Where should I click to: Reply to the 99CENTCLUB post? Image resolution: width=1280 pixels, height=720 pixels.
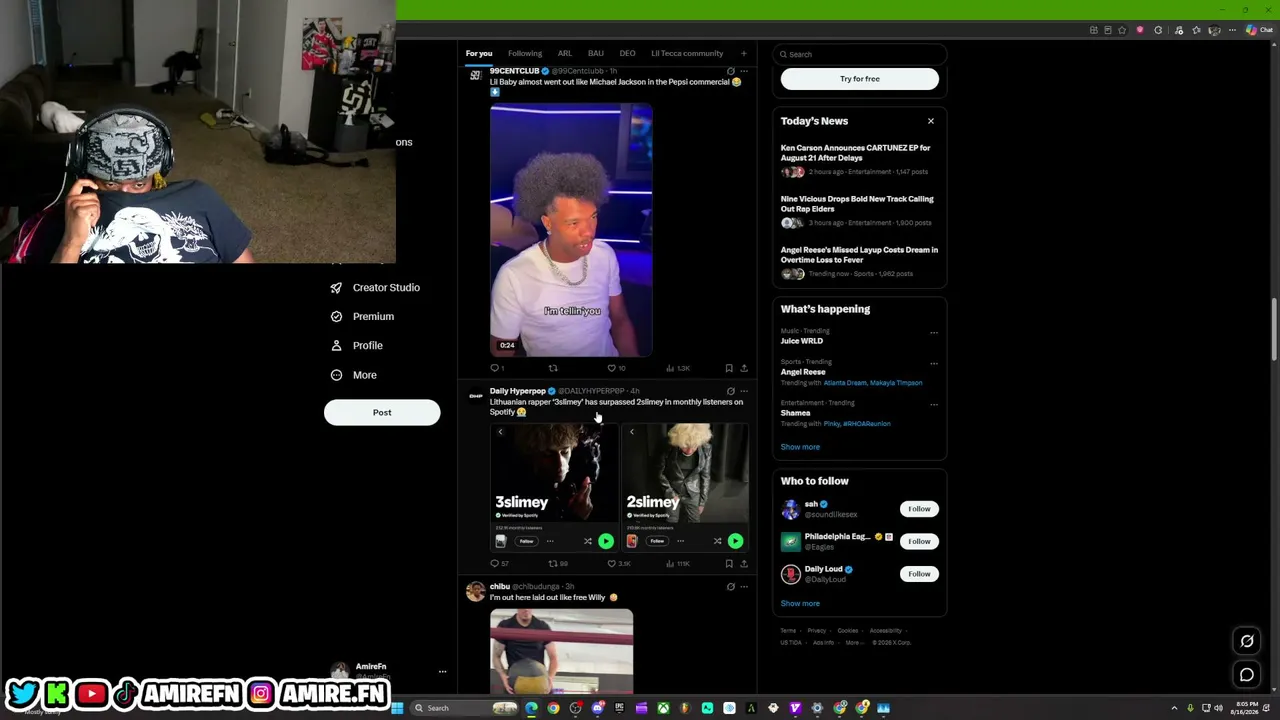click(496, 368)
